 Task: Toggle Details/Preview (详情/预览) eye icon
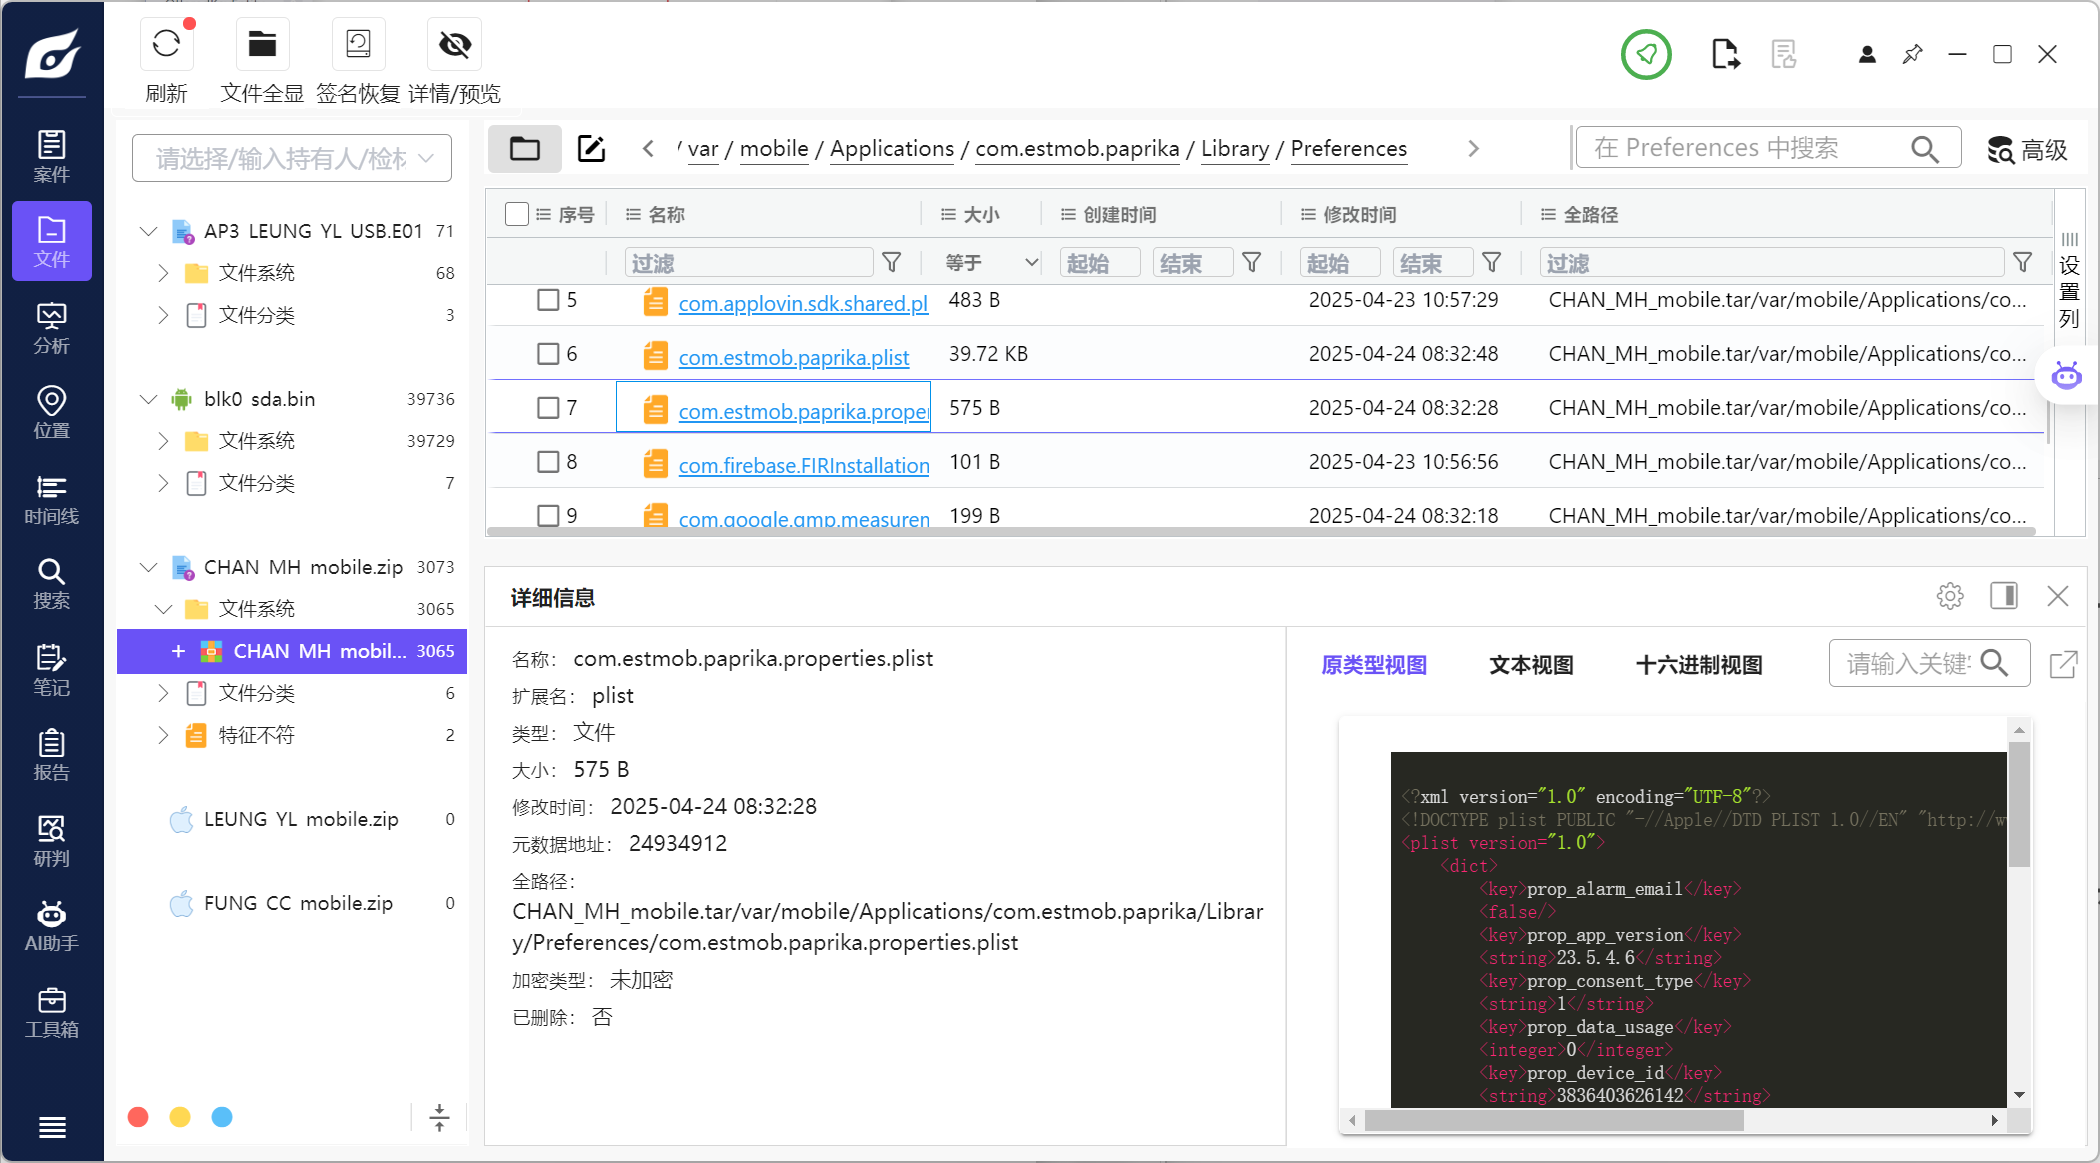[x=454, y=45]
